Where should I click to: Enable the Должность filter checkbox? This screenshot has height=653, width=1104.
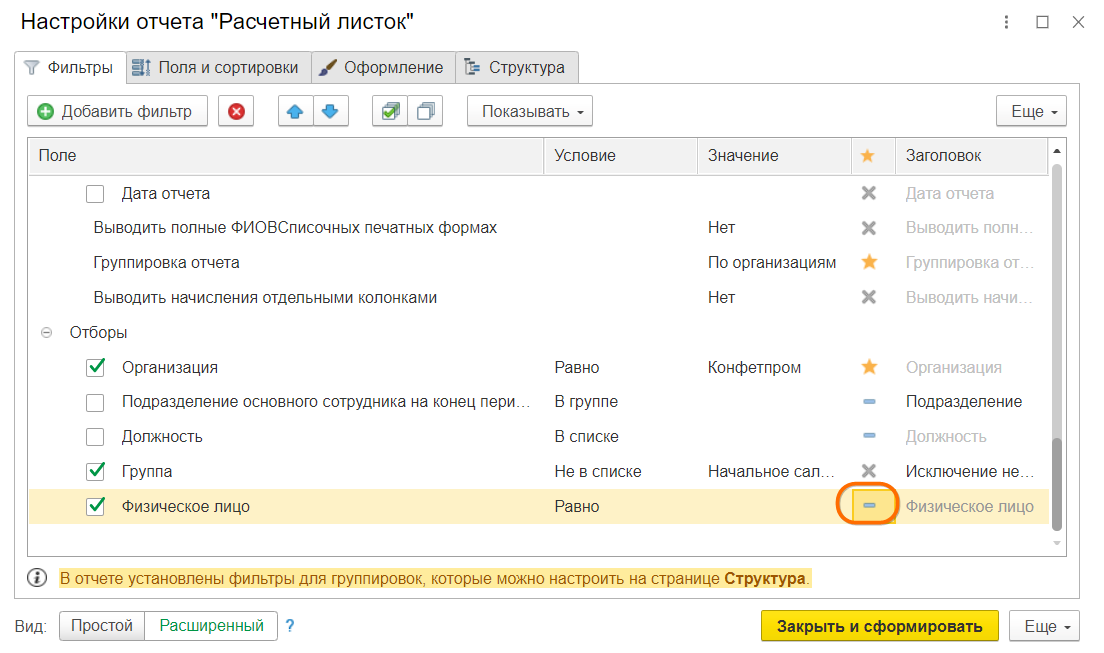point(95,437)
